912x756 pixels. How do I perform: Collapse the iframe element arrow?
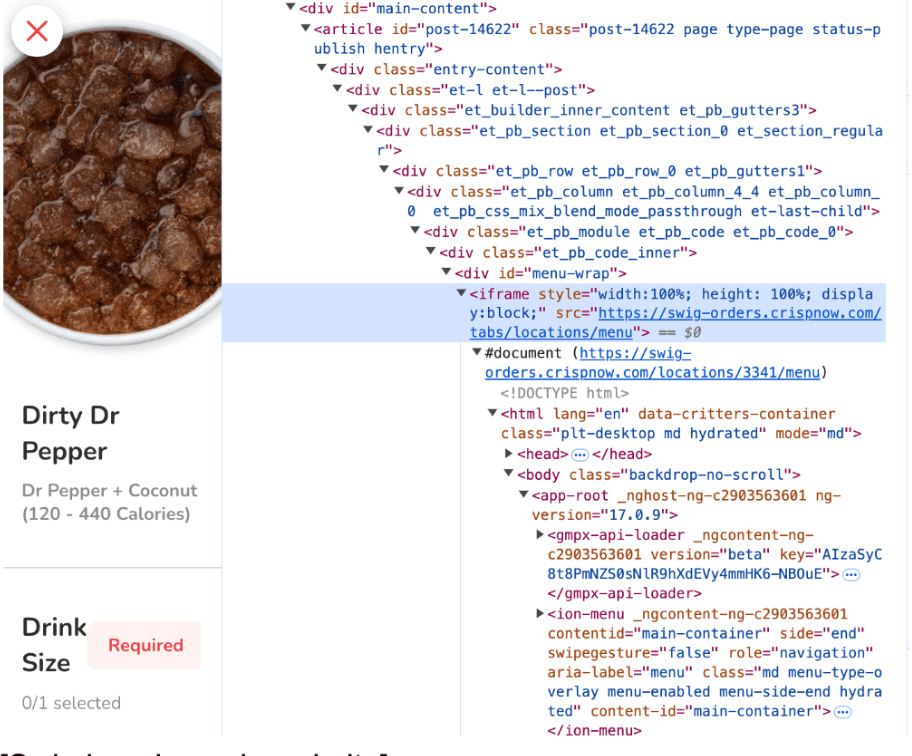pyautogui.click(x=461, y=294)
